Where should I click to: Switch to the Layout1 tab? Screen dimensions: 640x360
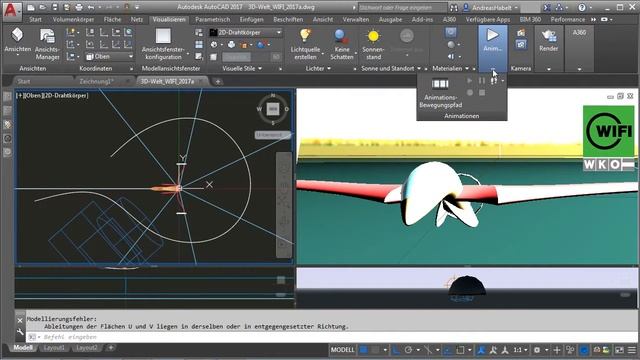pos(54,348)
